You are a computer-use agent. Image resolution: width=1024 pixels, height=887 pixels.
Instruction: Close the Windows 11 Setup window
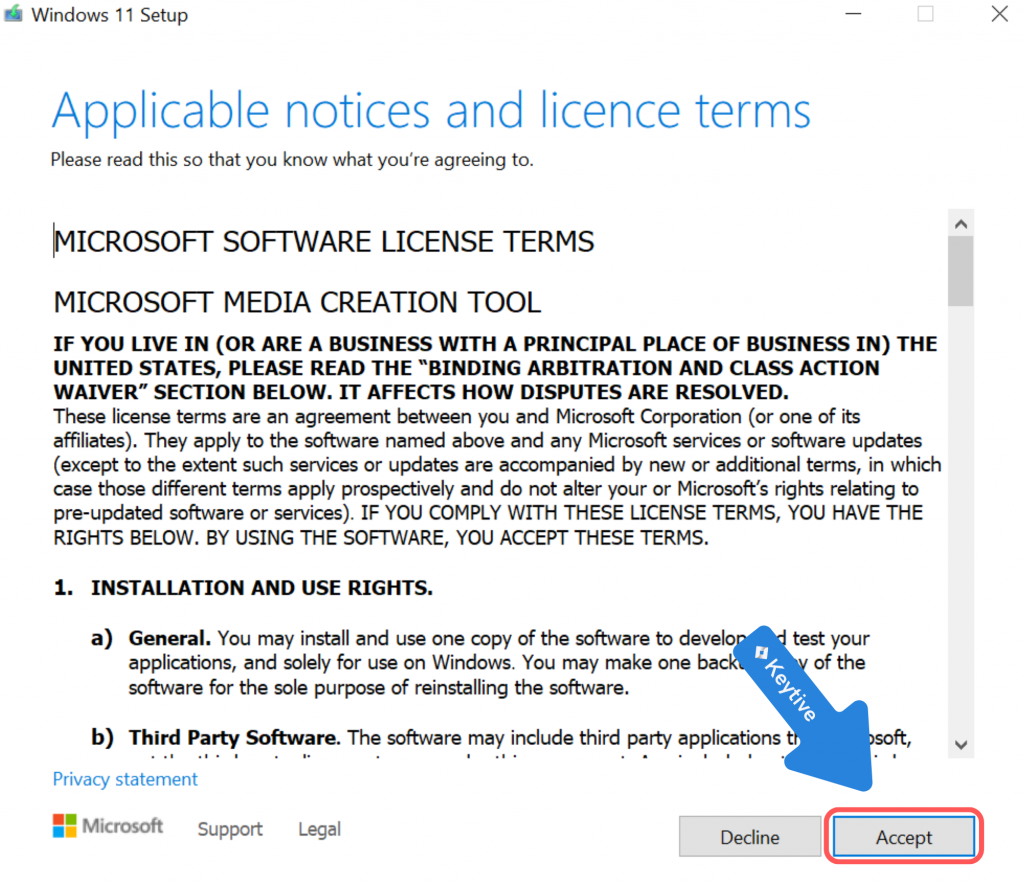coord(999,14)
